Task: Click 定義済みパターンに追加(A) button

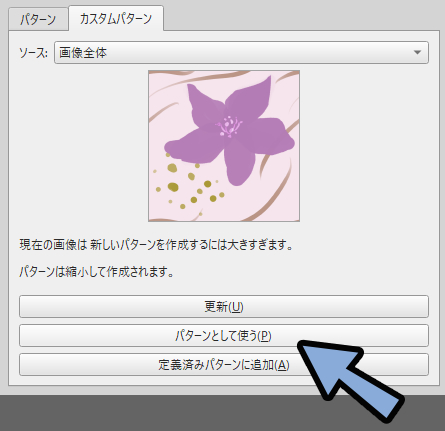Action: click(224, 365)
